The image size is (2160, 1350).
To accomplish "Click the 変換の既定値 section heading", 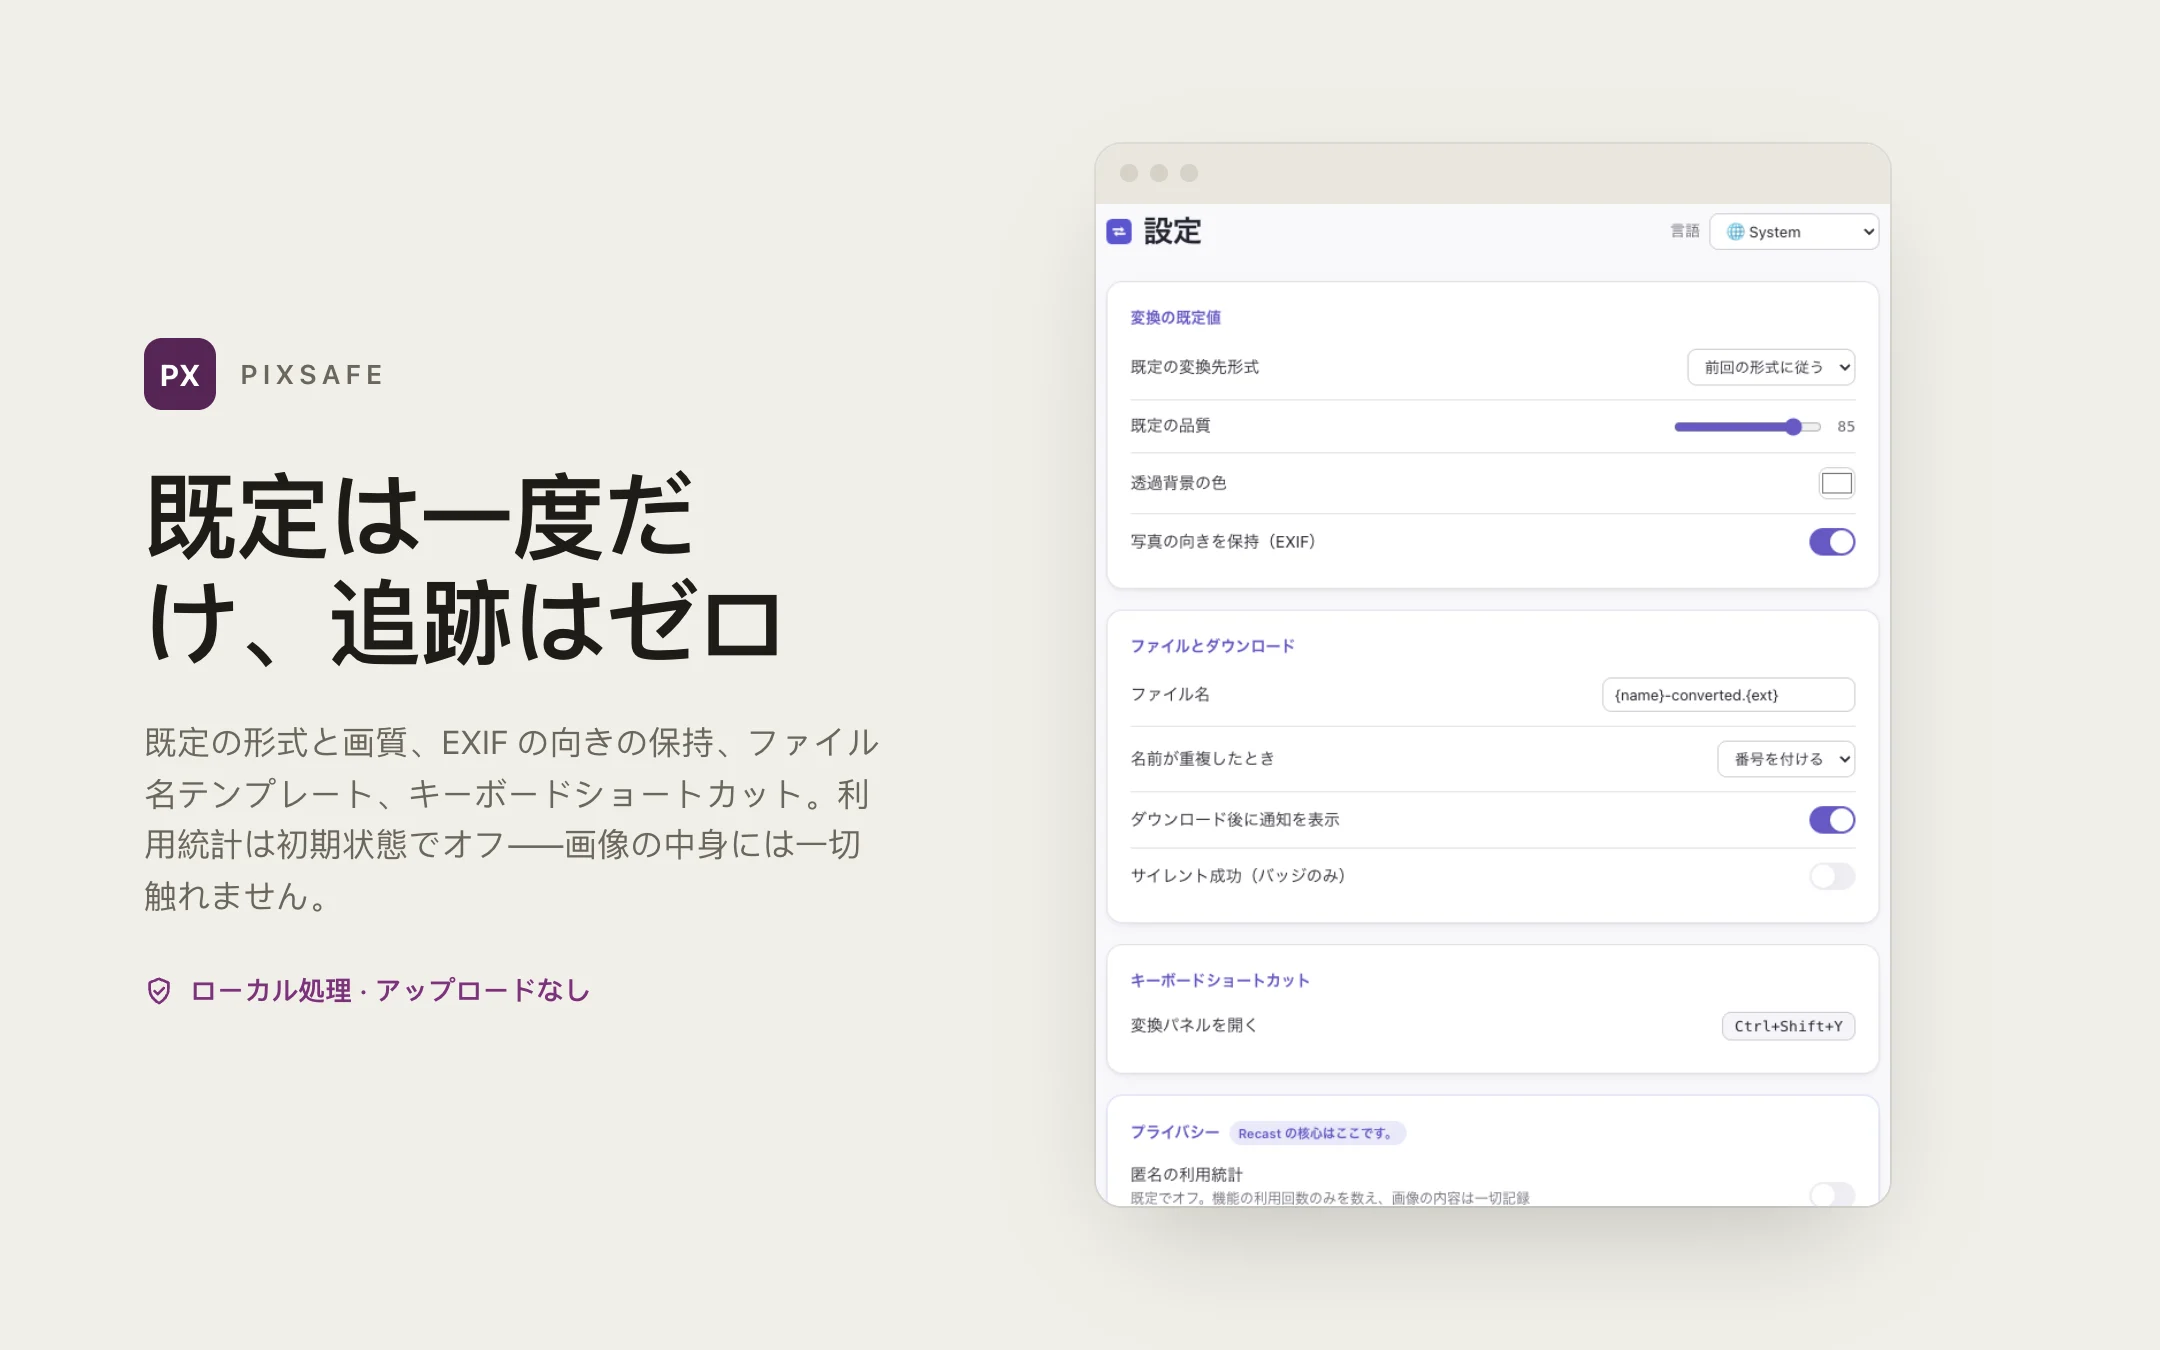I will coord(1175,318).
